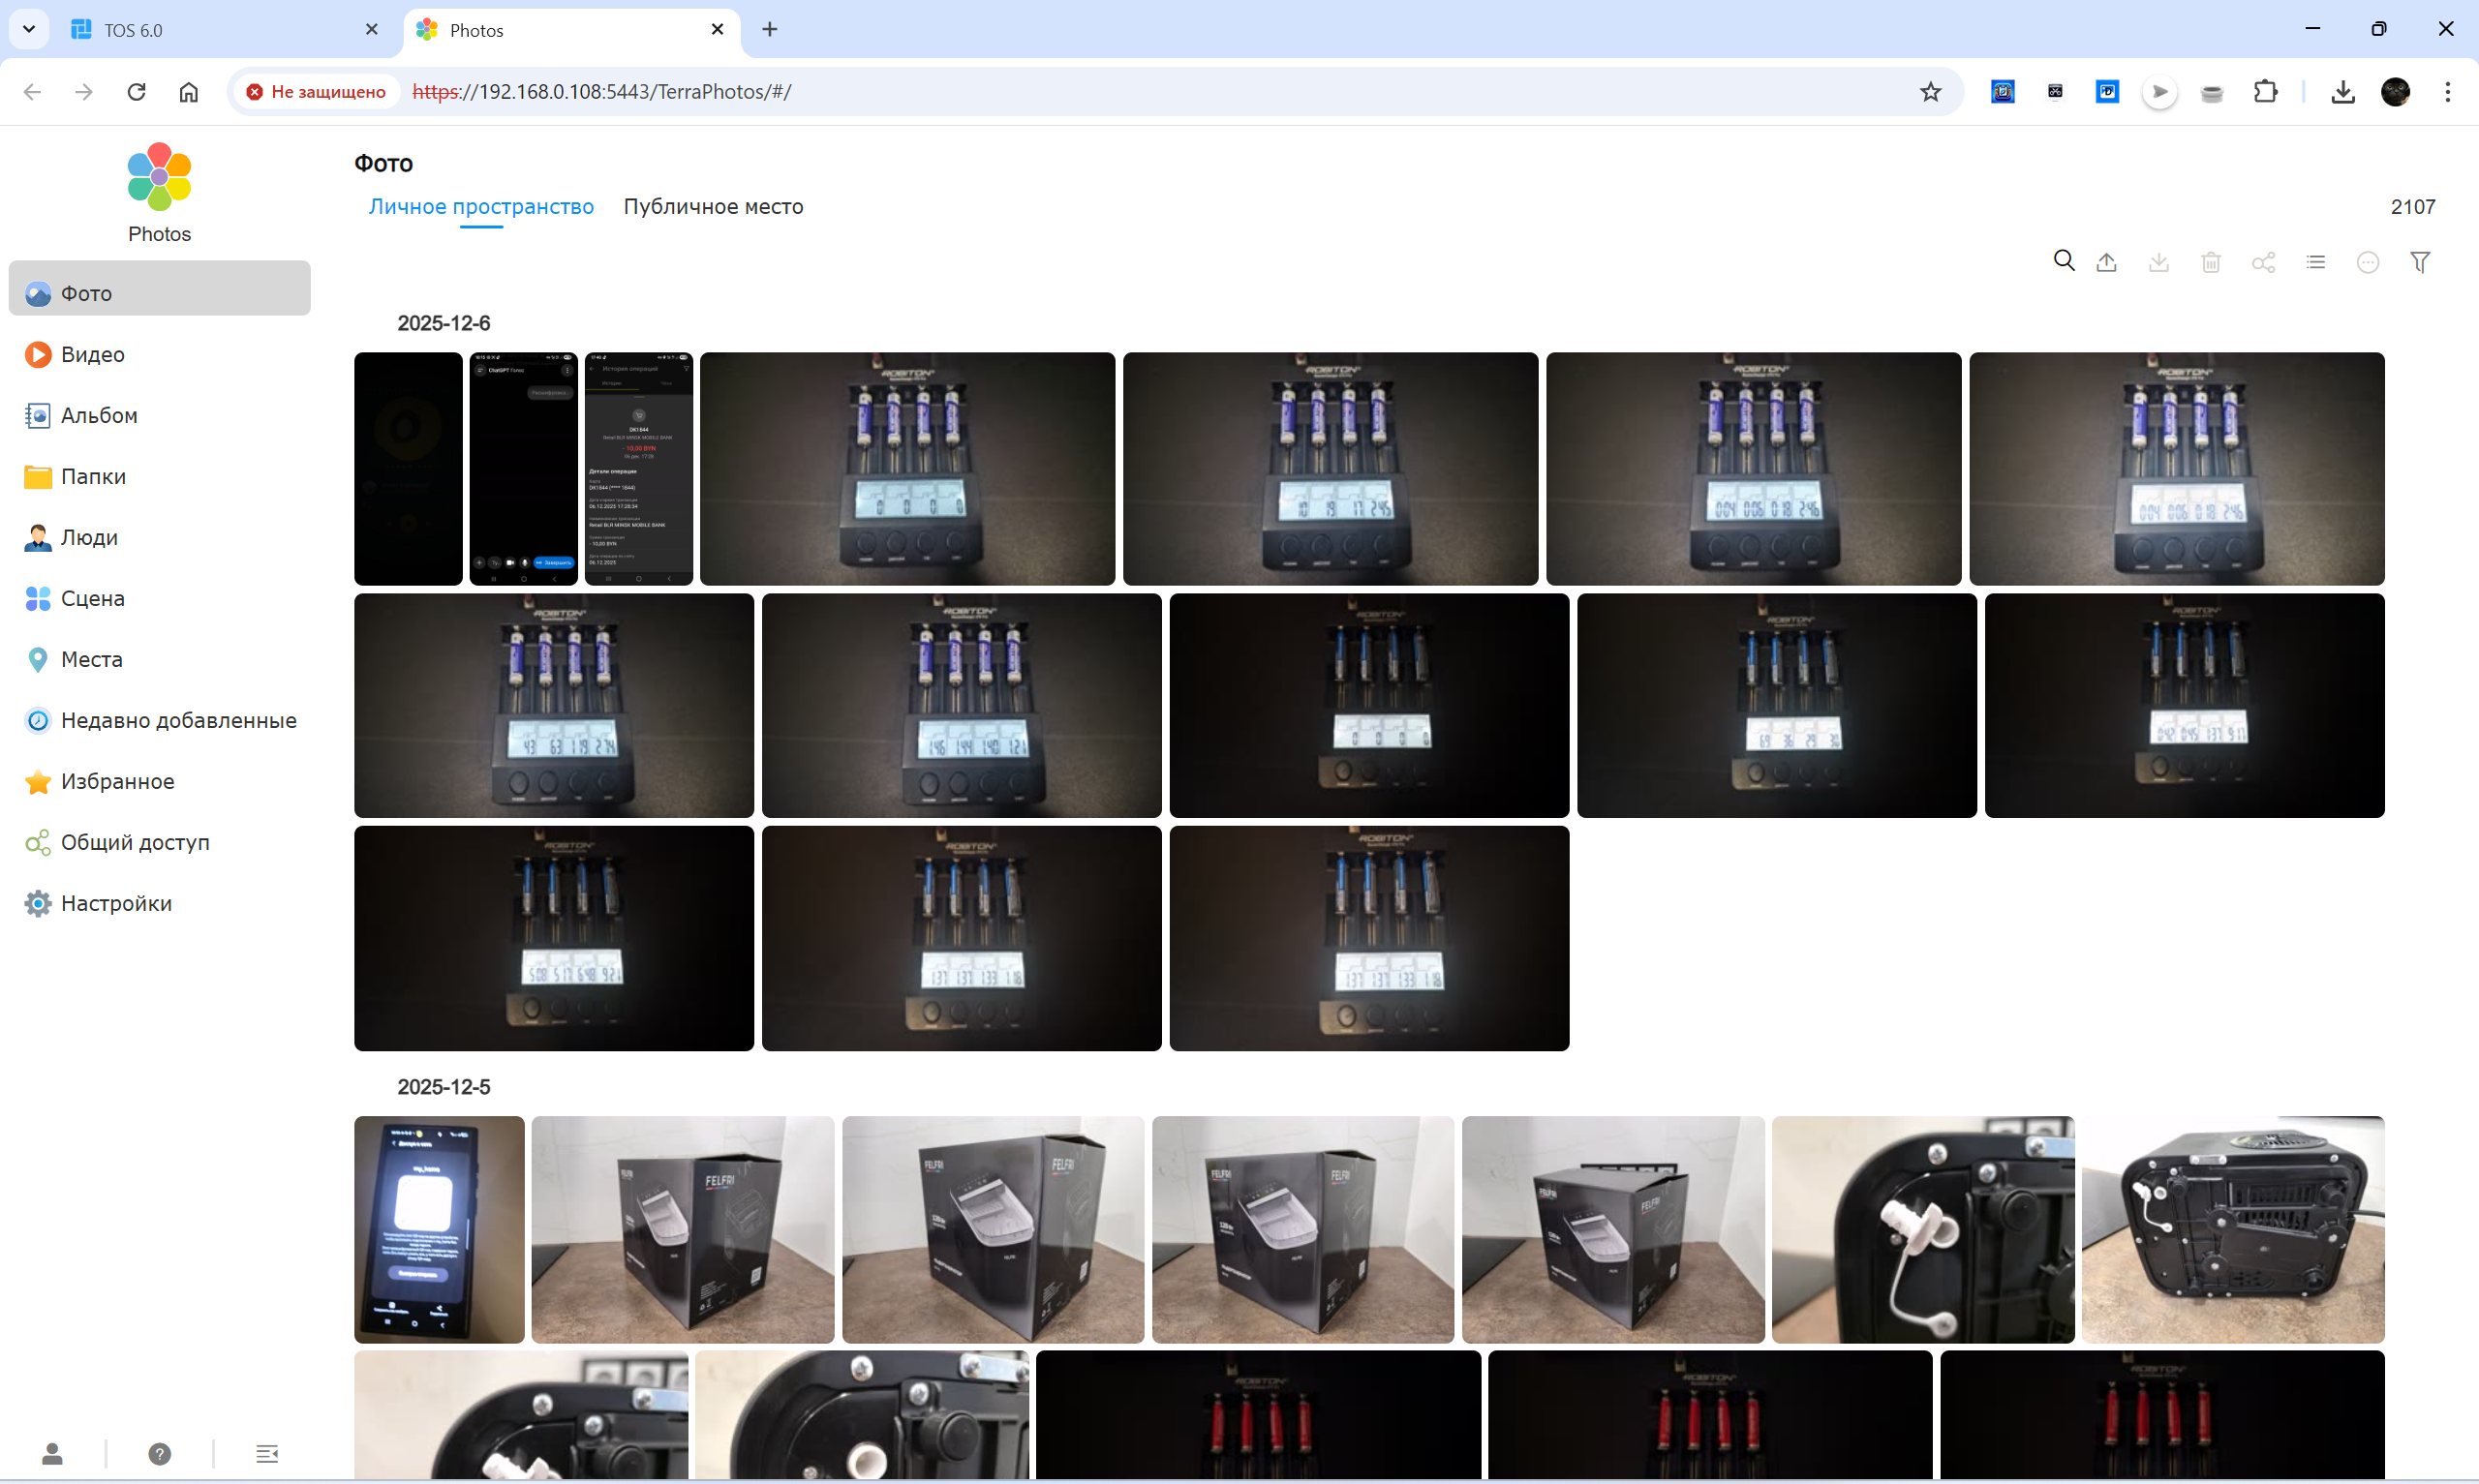The height and width of the screenshot is (1484, 2479).
Task: Click the upload photos icon
Action: pyautogui.click(x=2106, y=262)
